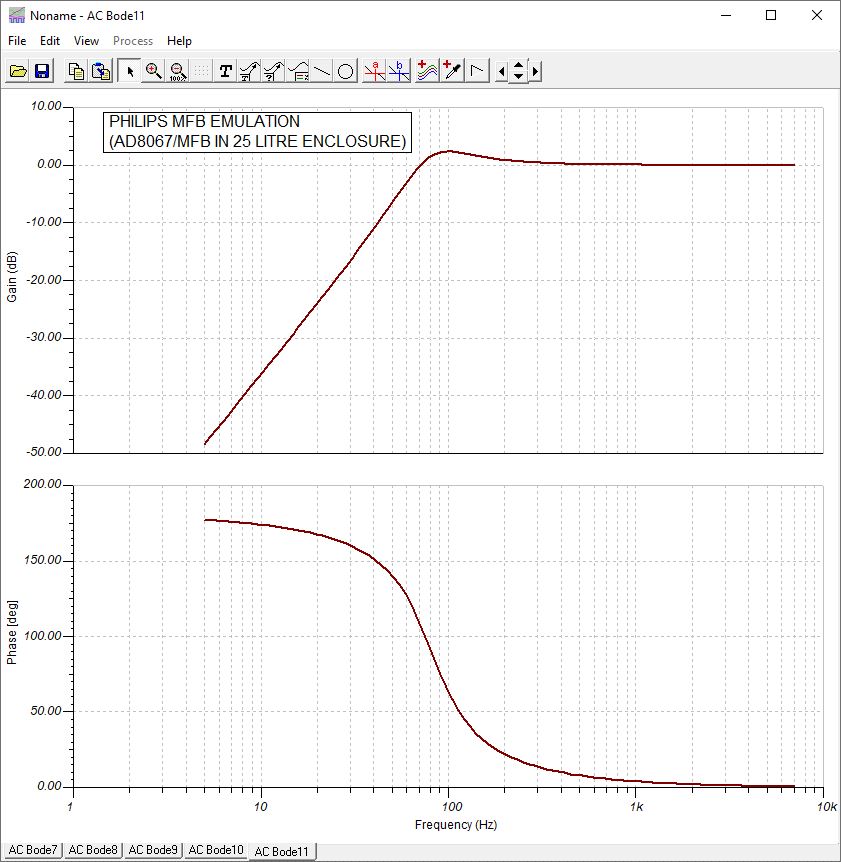The width and height of the screenshot is (841, 862).
Task: Select the Text (T) annotation tool
Action: click(x=225, y=71)
